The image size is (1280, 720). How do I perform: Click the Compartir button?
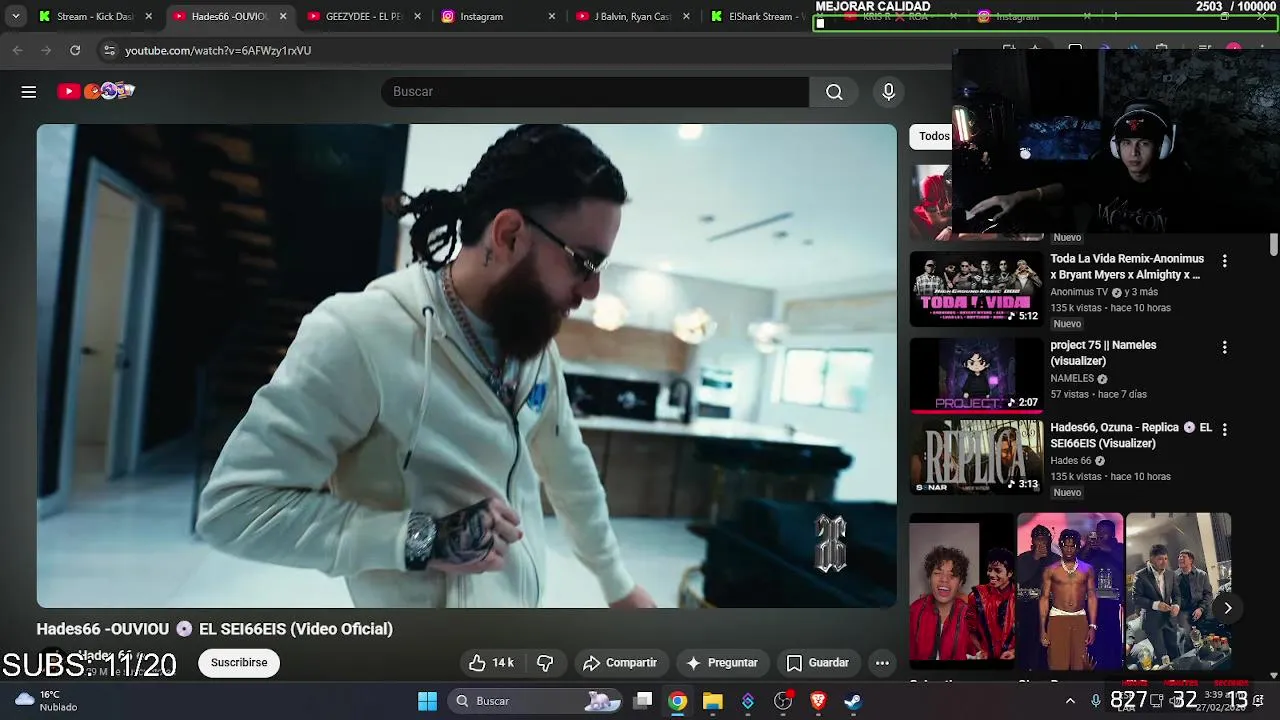(x=620, y=663)
